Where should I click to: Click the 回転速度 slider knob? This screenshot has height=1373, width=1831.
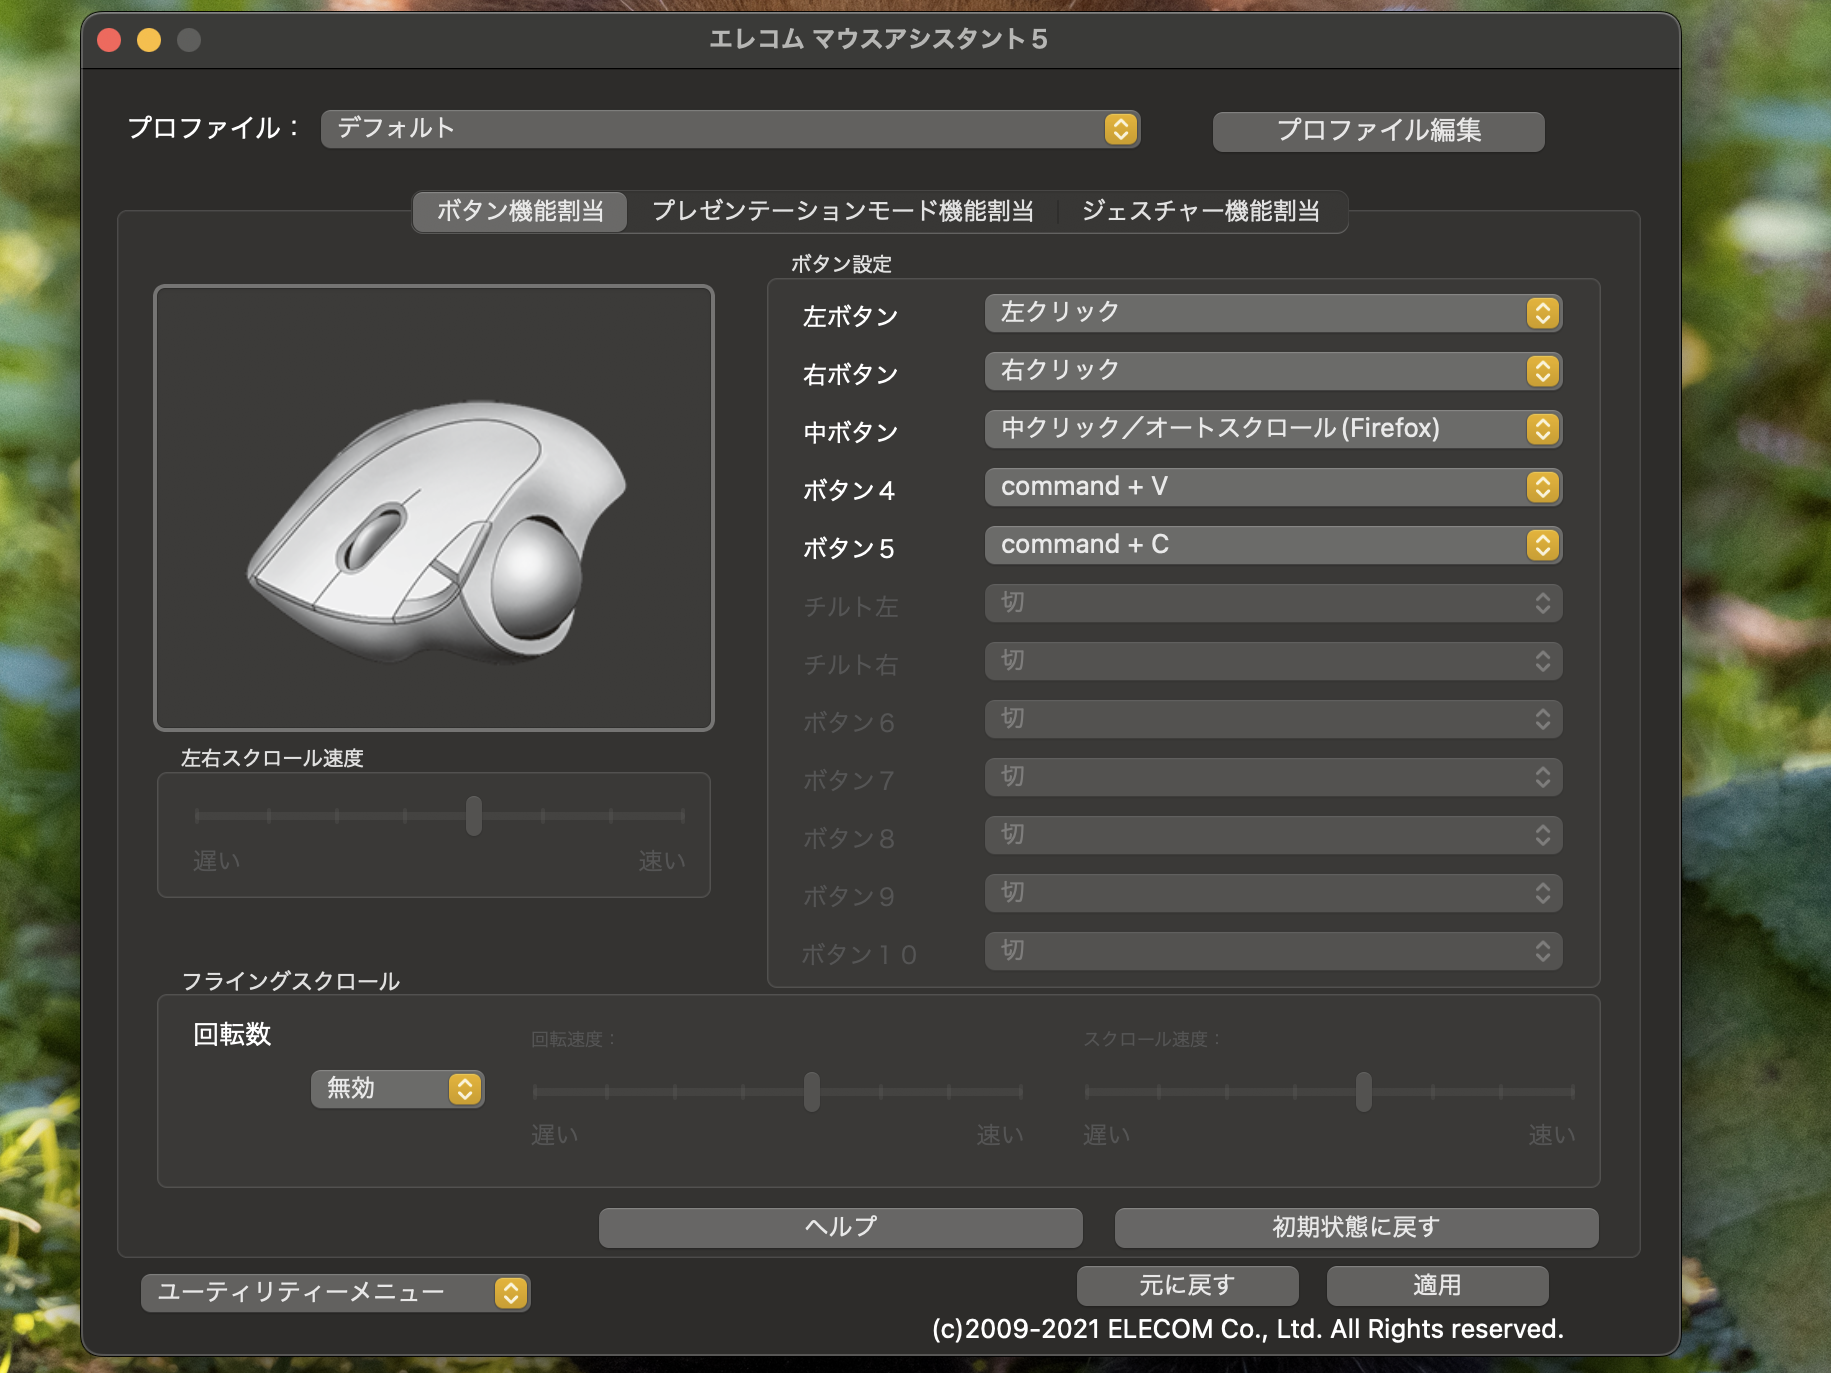(812, 1091)
